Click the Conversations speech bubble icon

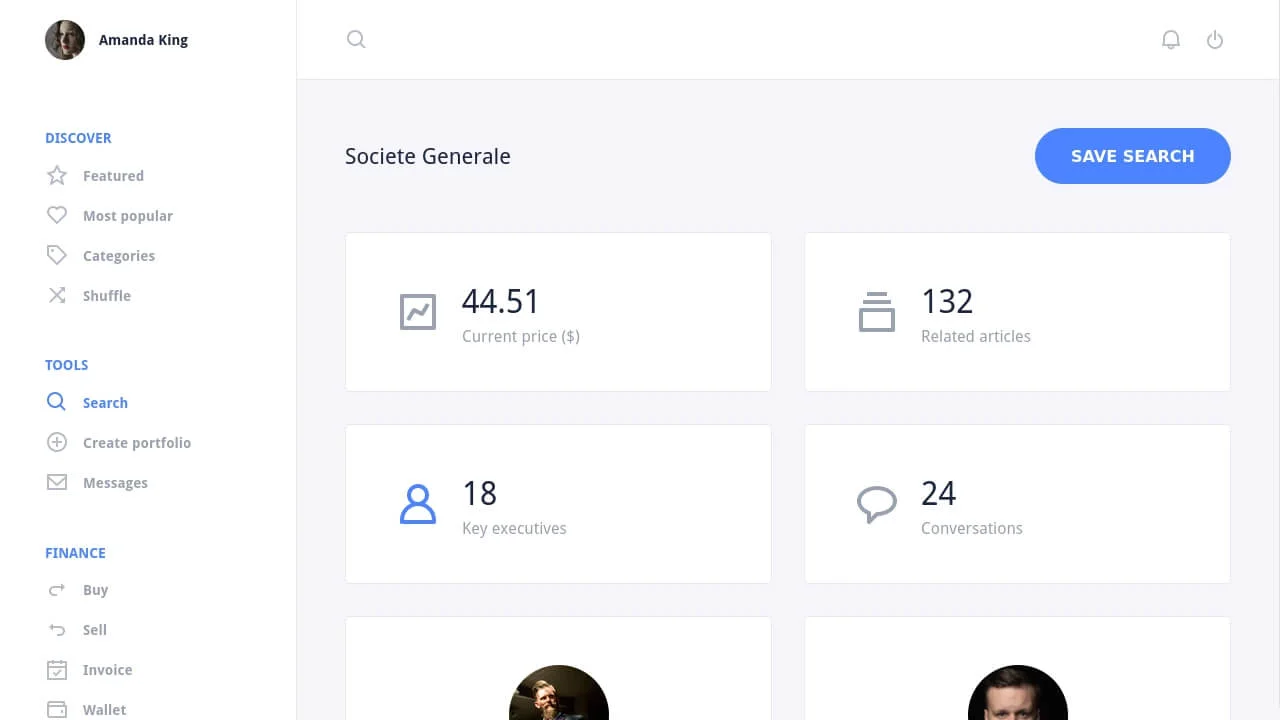pyautogui.click(x=877, y=503)
